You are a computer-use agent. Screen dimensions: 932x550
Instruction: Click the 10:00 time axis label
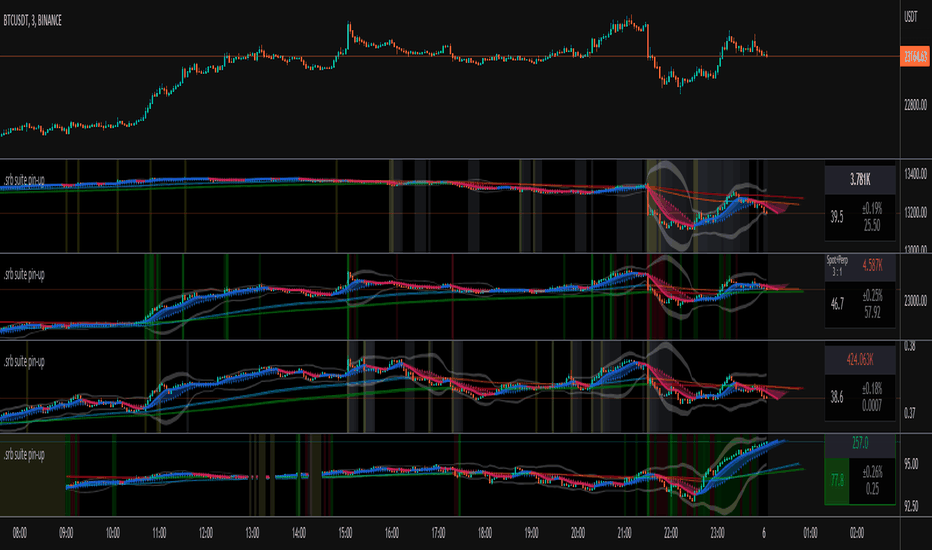[112, 533]
